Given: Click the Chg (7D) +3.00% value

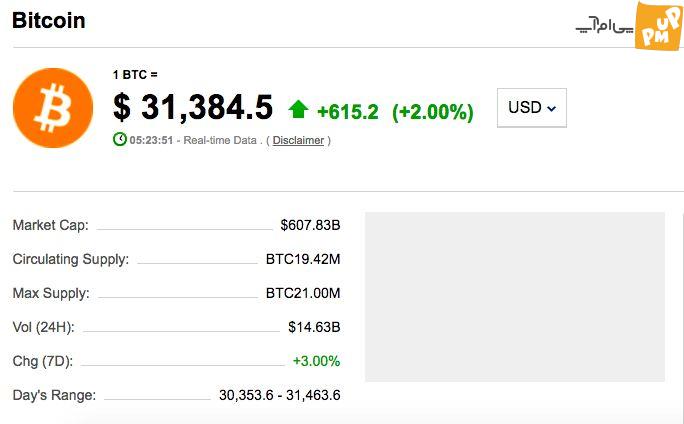Looking at the screenshot, I should pos(316,361).
